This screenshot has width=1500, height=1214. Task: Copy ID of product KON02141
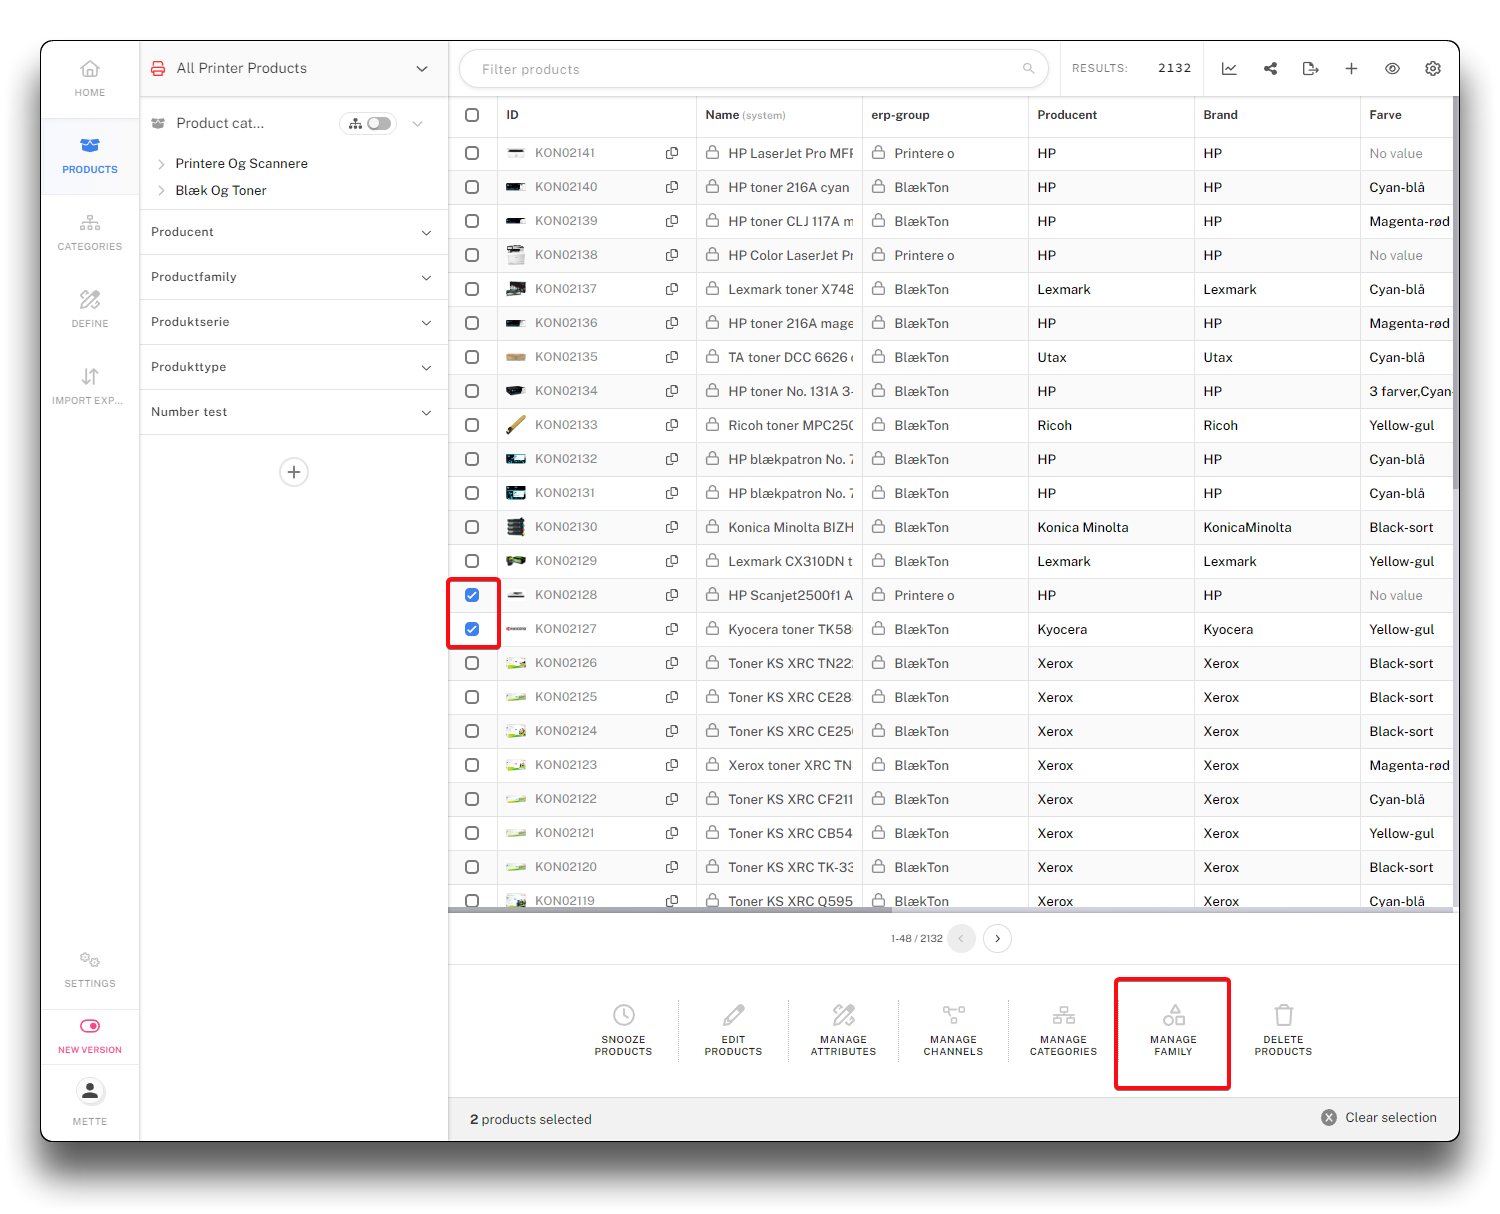[672, 153]
